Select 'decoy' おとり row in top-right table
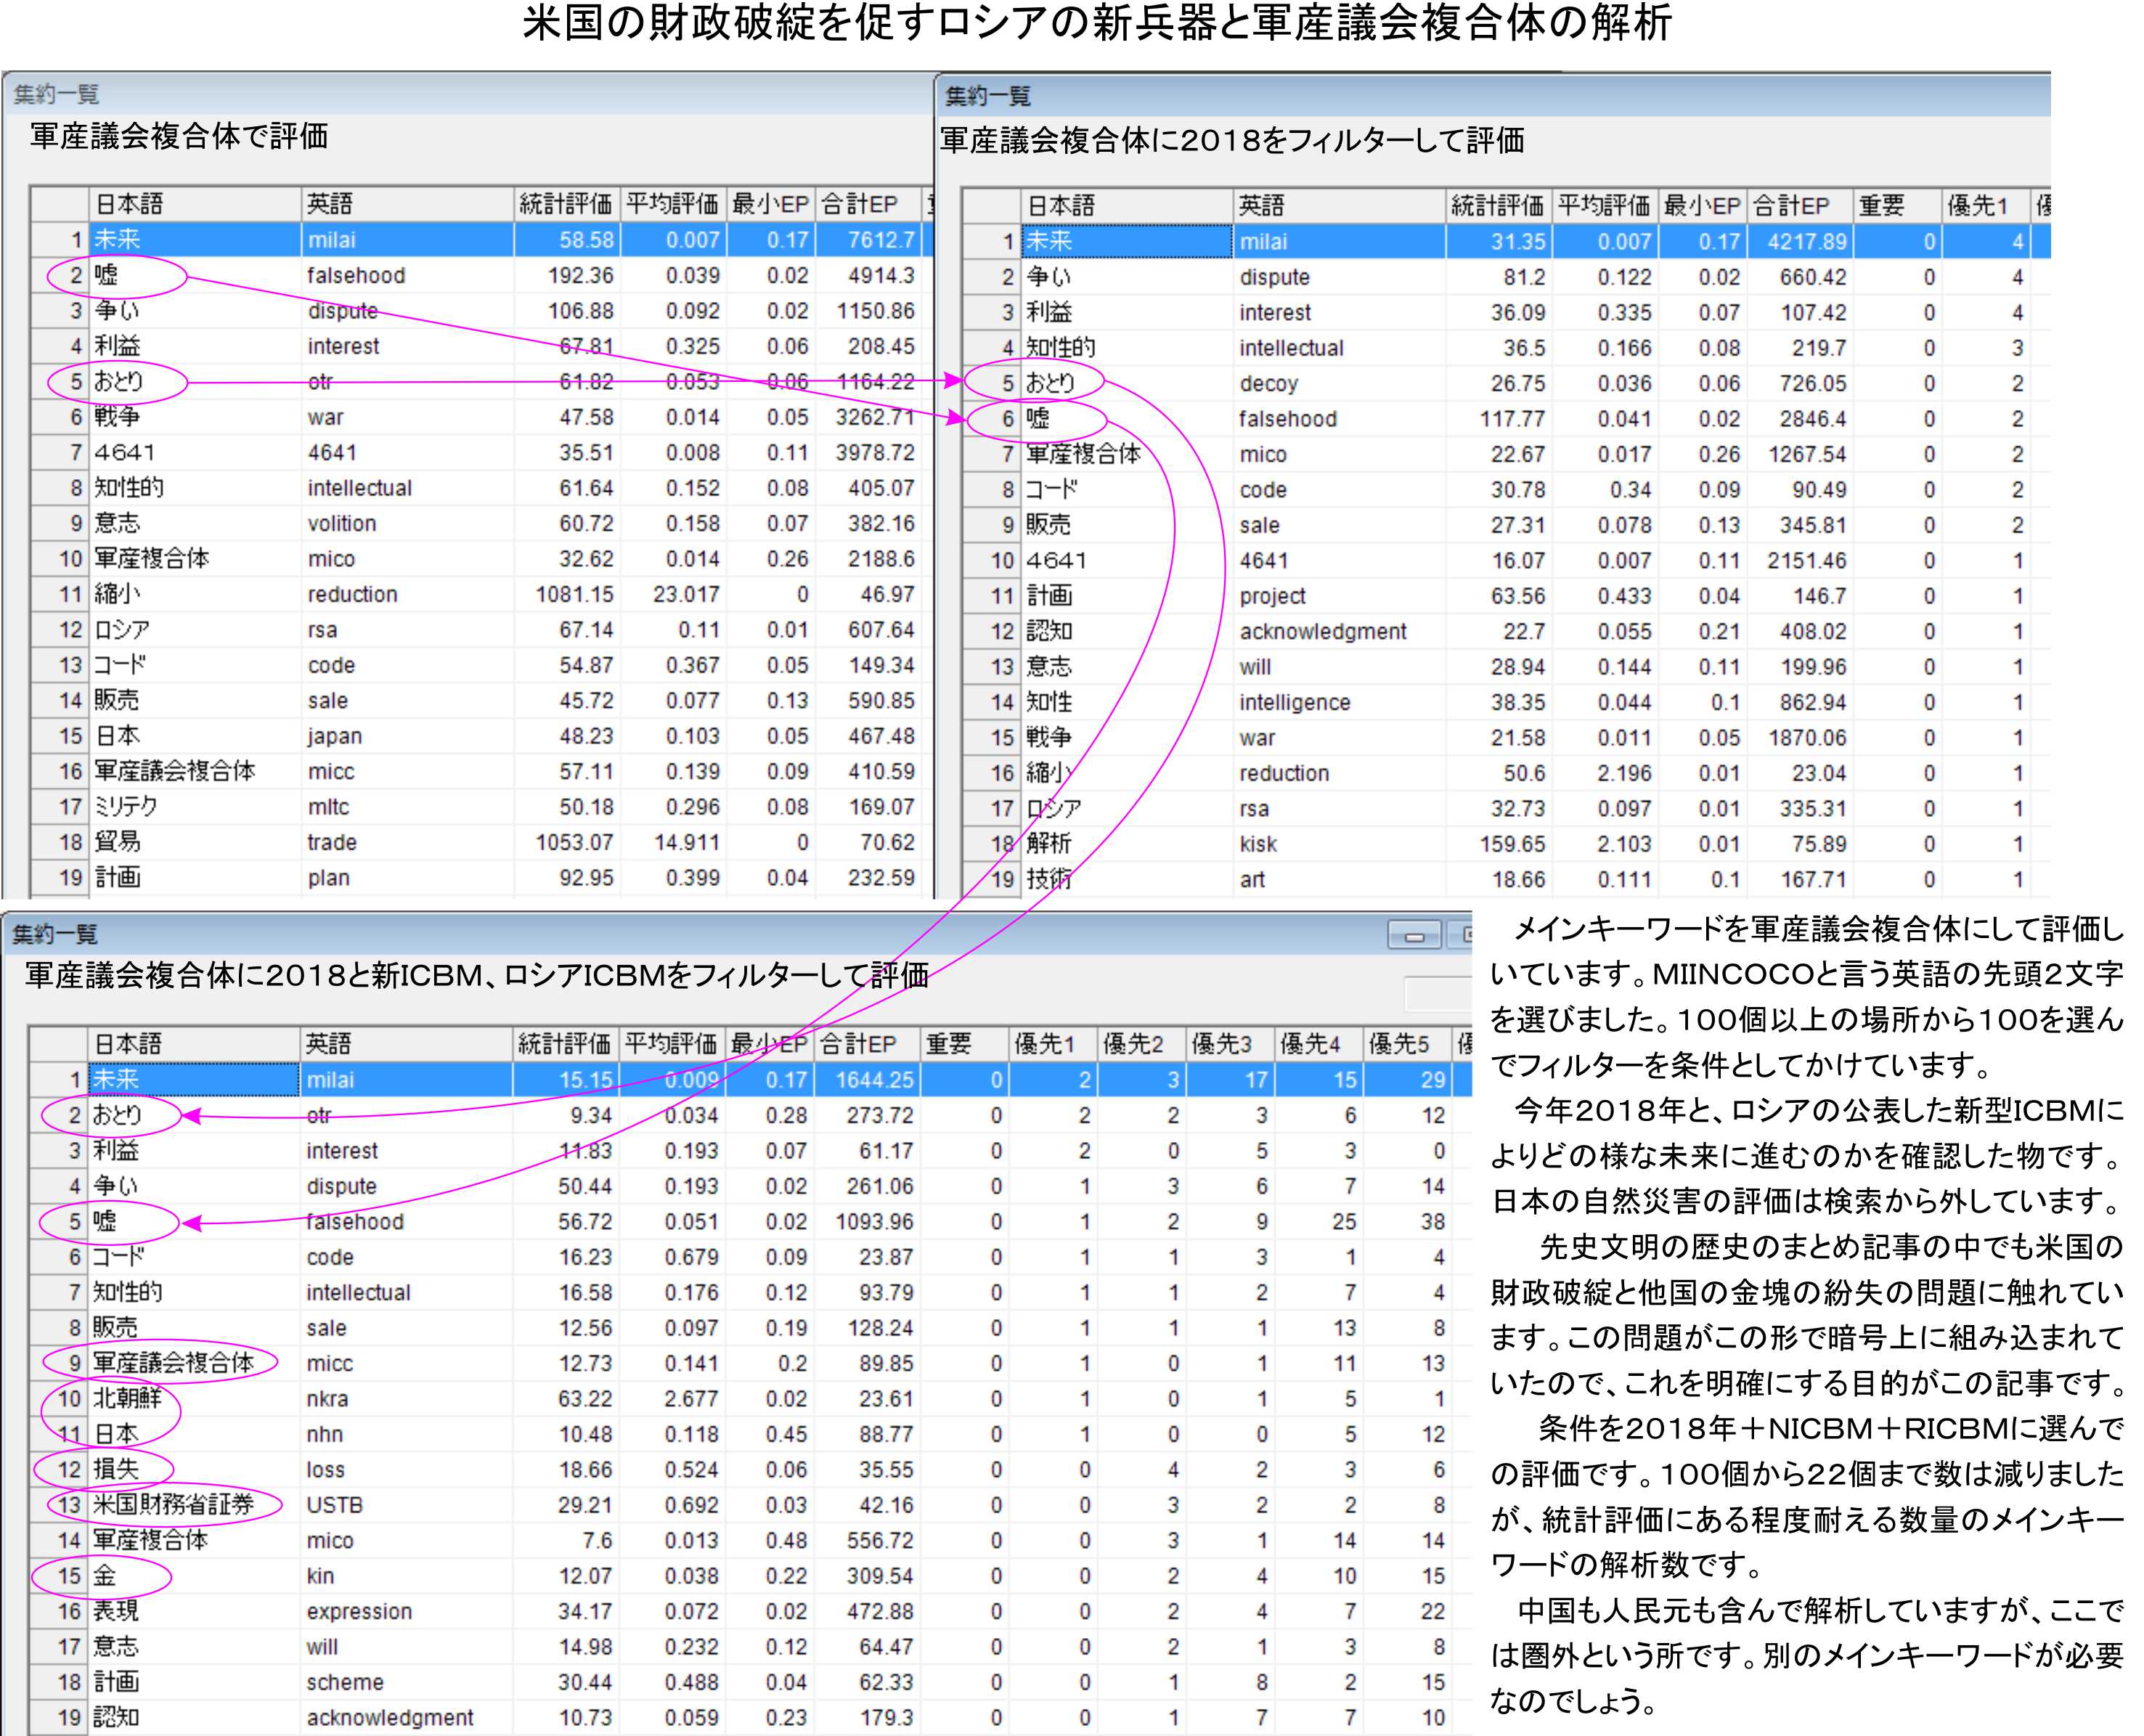 click(x=1506, y=384)
